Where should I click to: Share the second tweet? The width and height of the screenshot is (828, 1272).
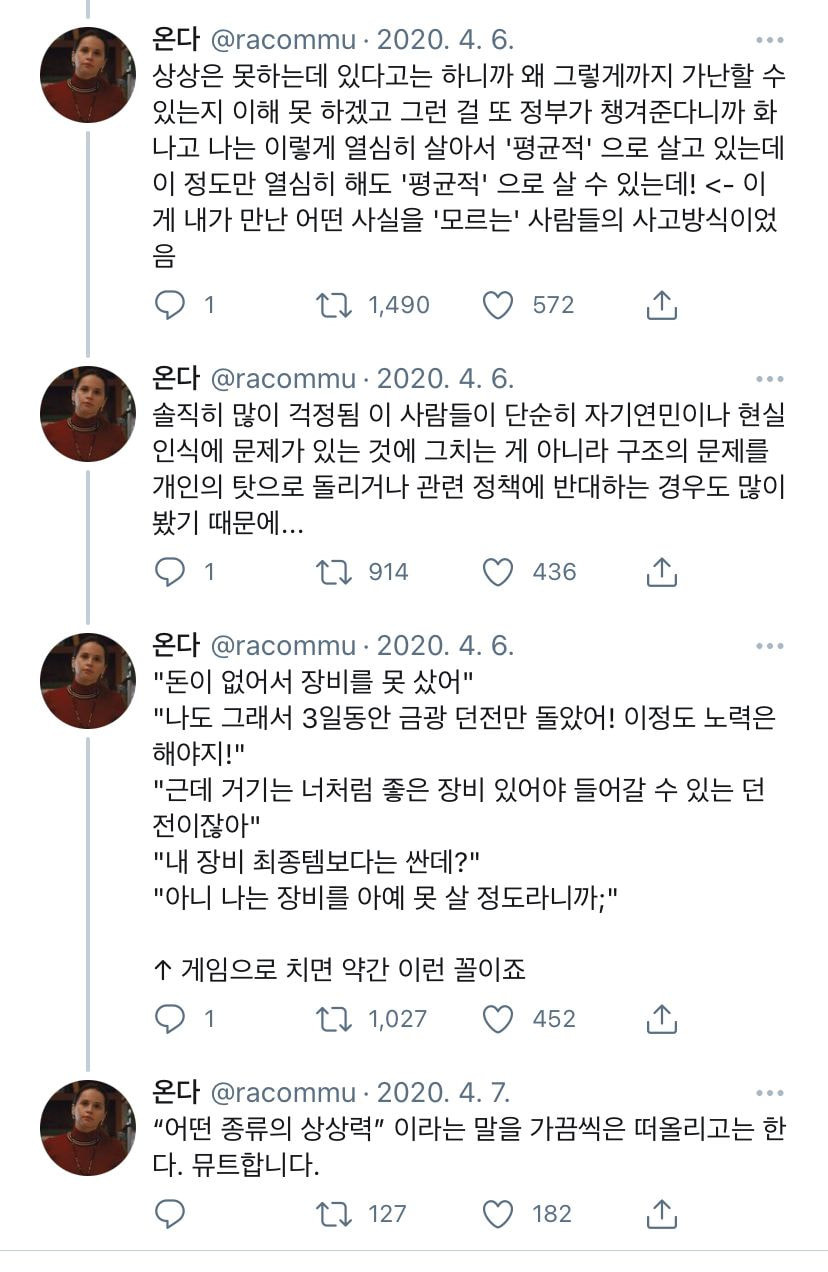[x=660, y=572]
